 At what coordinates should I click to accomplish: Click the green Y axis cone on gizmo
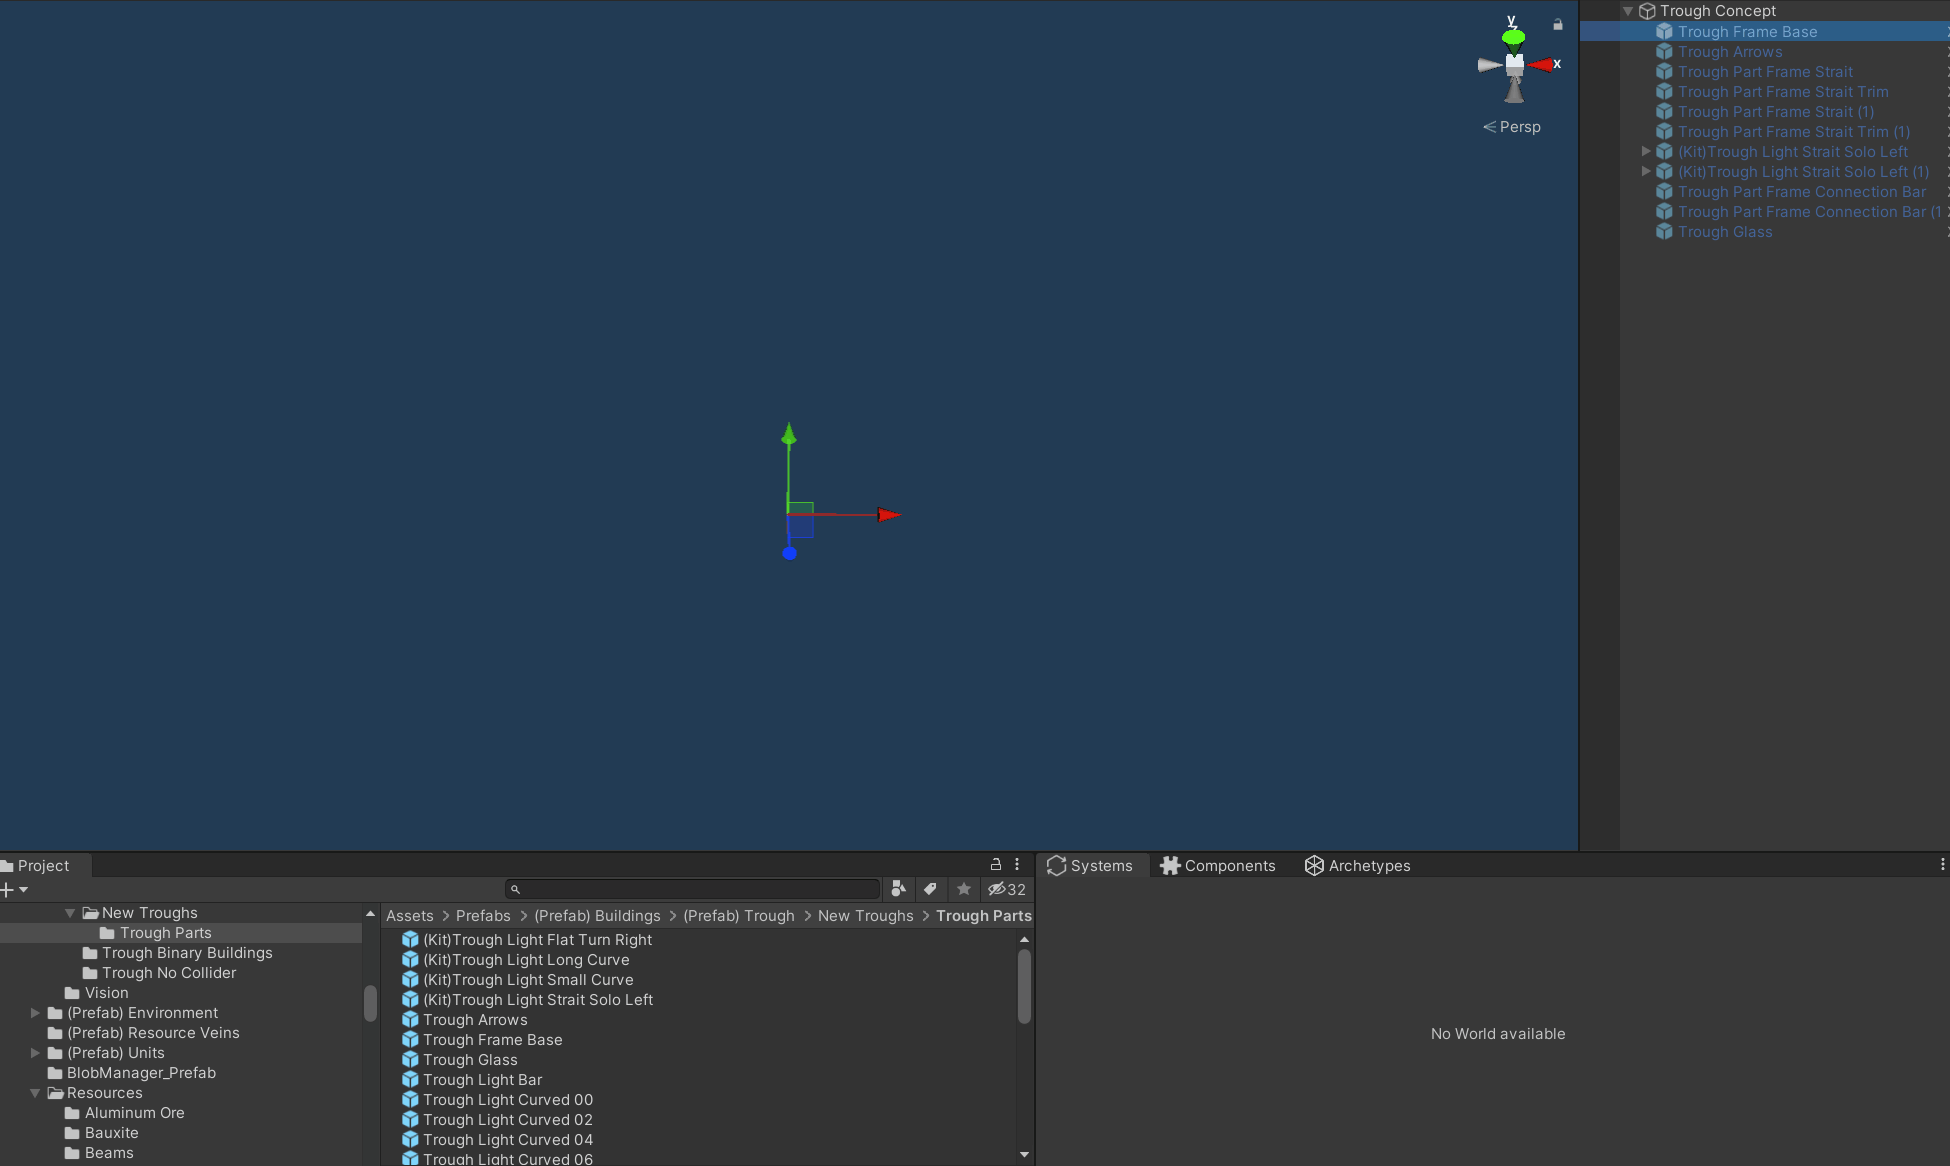[x=1513, y=38]
